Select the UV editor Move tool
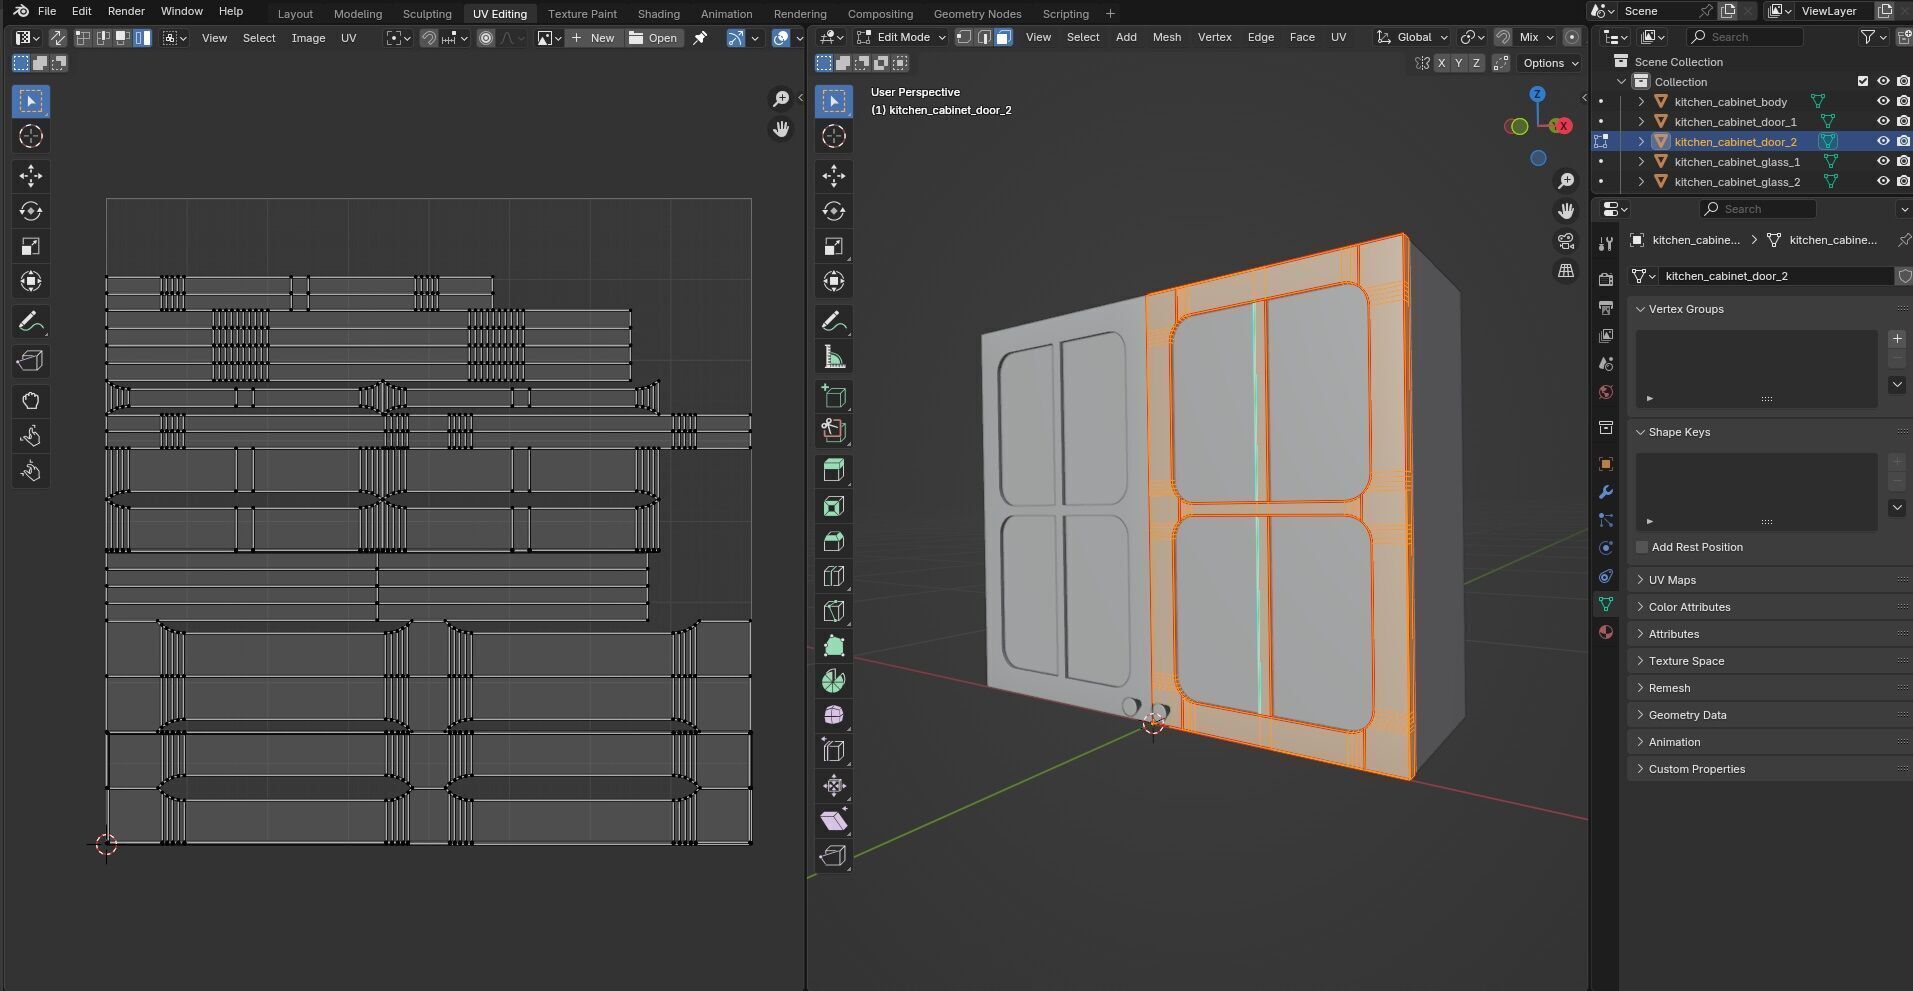 [x=31, y=176]
